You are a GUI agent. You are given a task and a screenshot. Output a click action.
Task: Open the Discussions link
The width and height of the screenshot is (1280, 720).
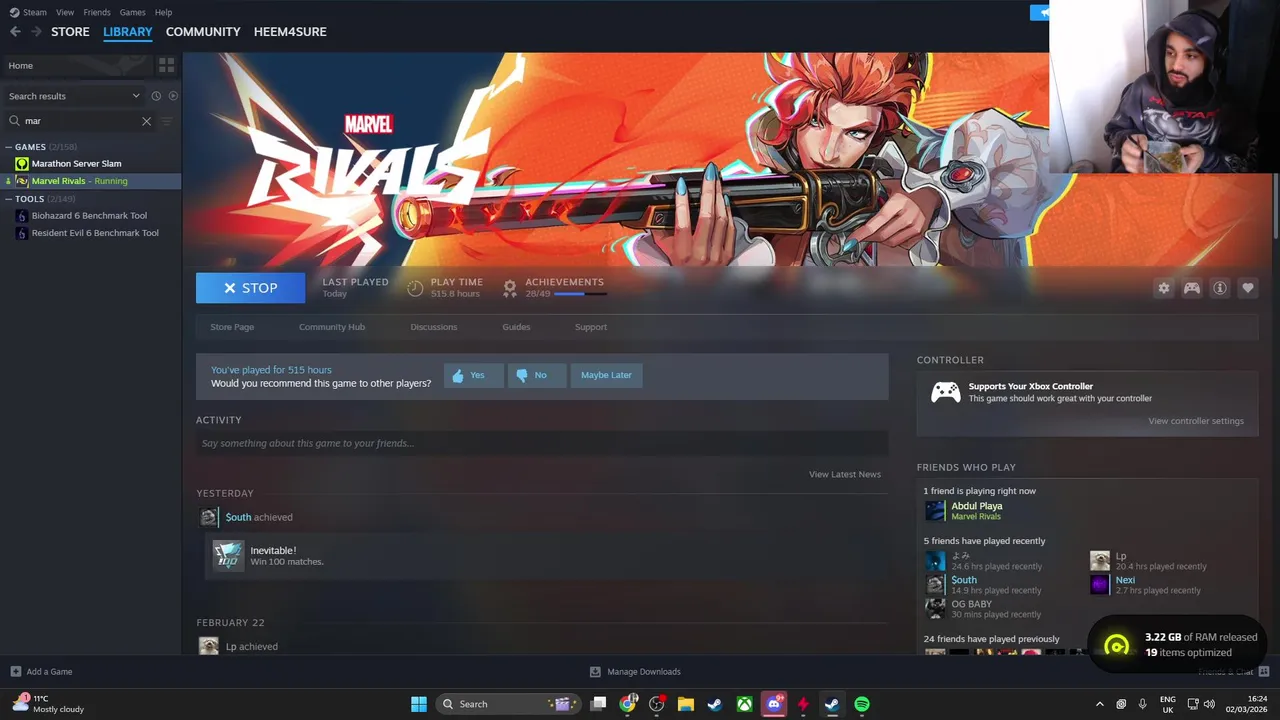click(434, 327)
